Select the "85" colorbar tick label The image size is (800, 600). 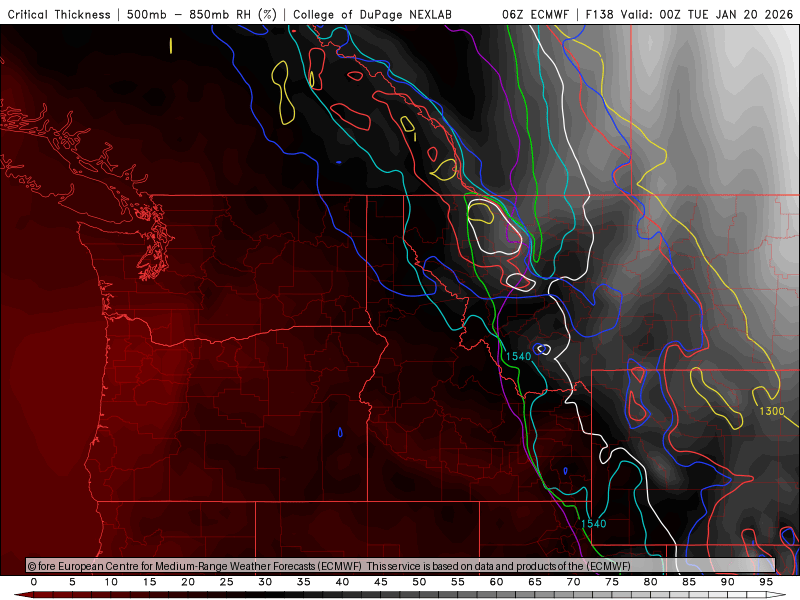pyautogui.click(x=689, y=582)
